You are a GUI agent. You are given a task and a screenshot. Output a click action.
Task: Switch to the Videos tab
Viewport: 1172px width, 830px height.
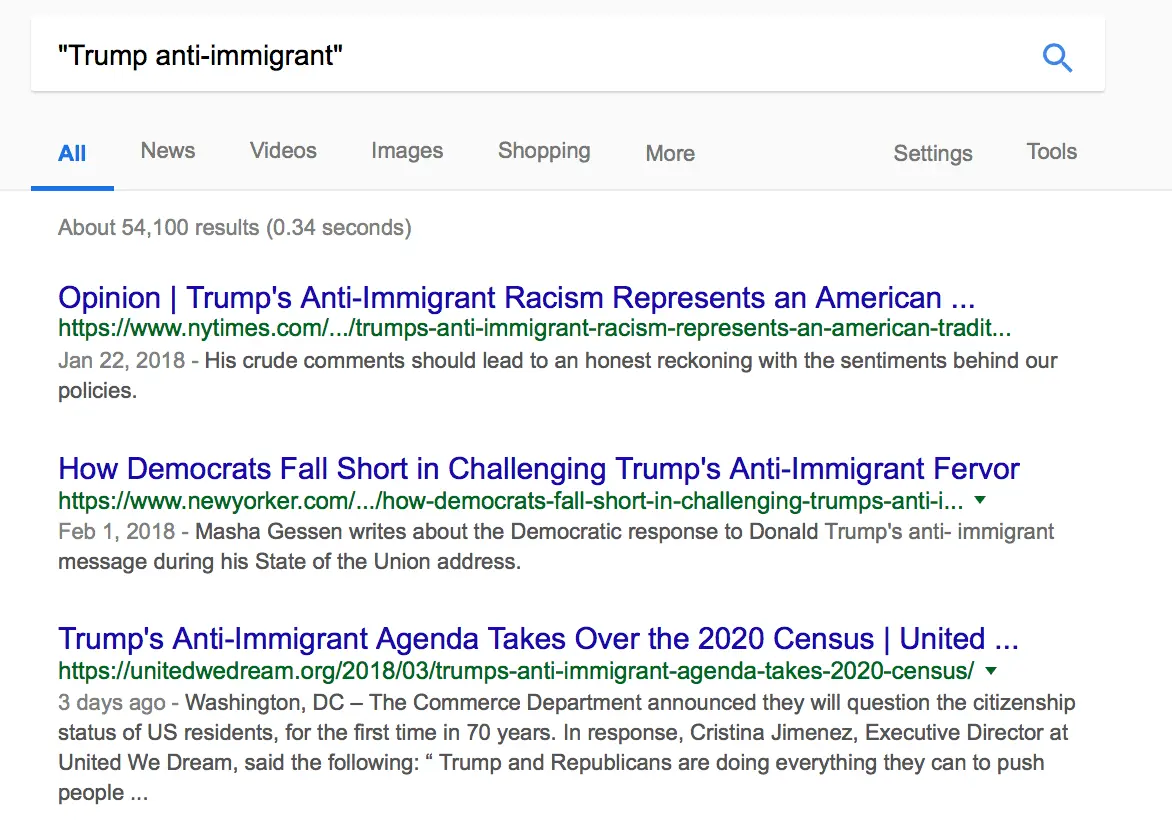pos(283,151)
